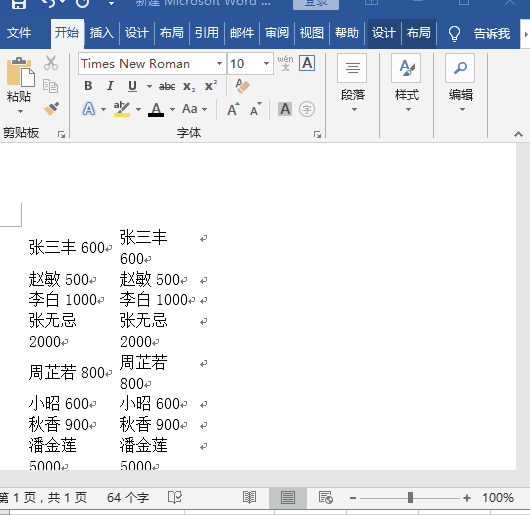Screen dimensions: 530x515
Task: Switch to the Mailings (邮件) tab
Action: [242, 33]
